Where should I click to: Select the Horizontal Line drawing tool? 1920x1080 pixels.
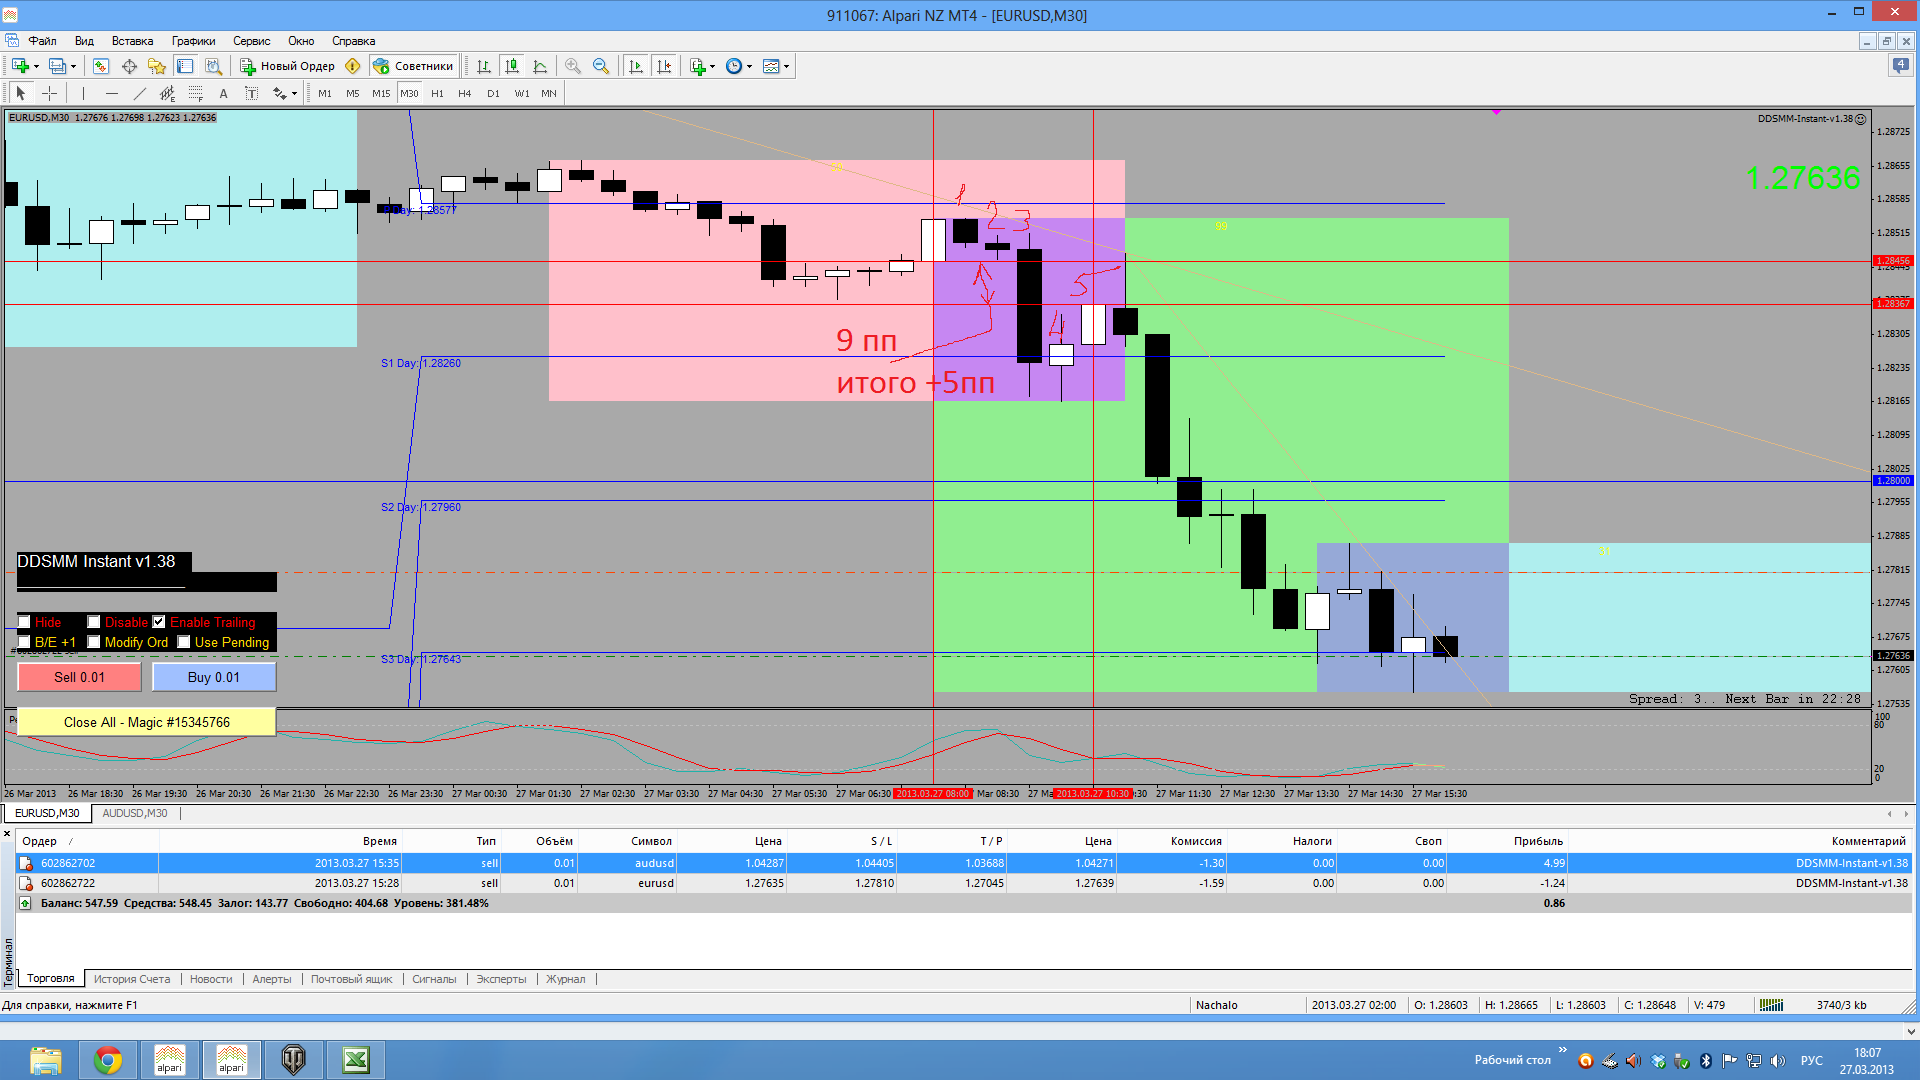pyautogui.click(x=111, y=93)
